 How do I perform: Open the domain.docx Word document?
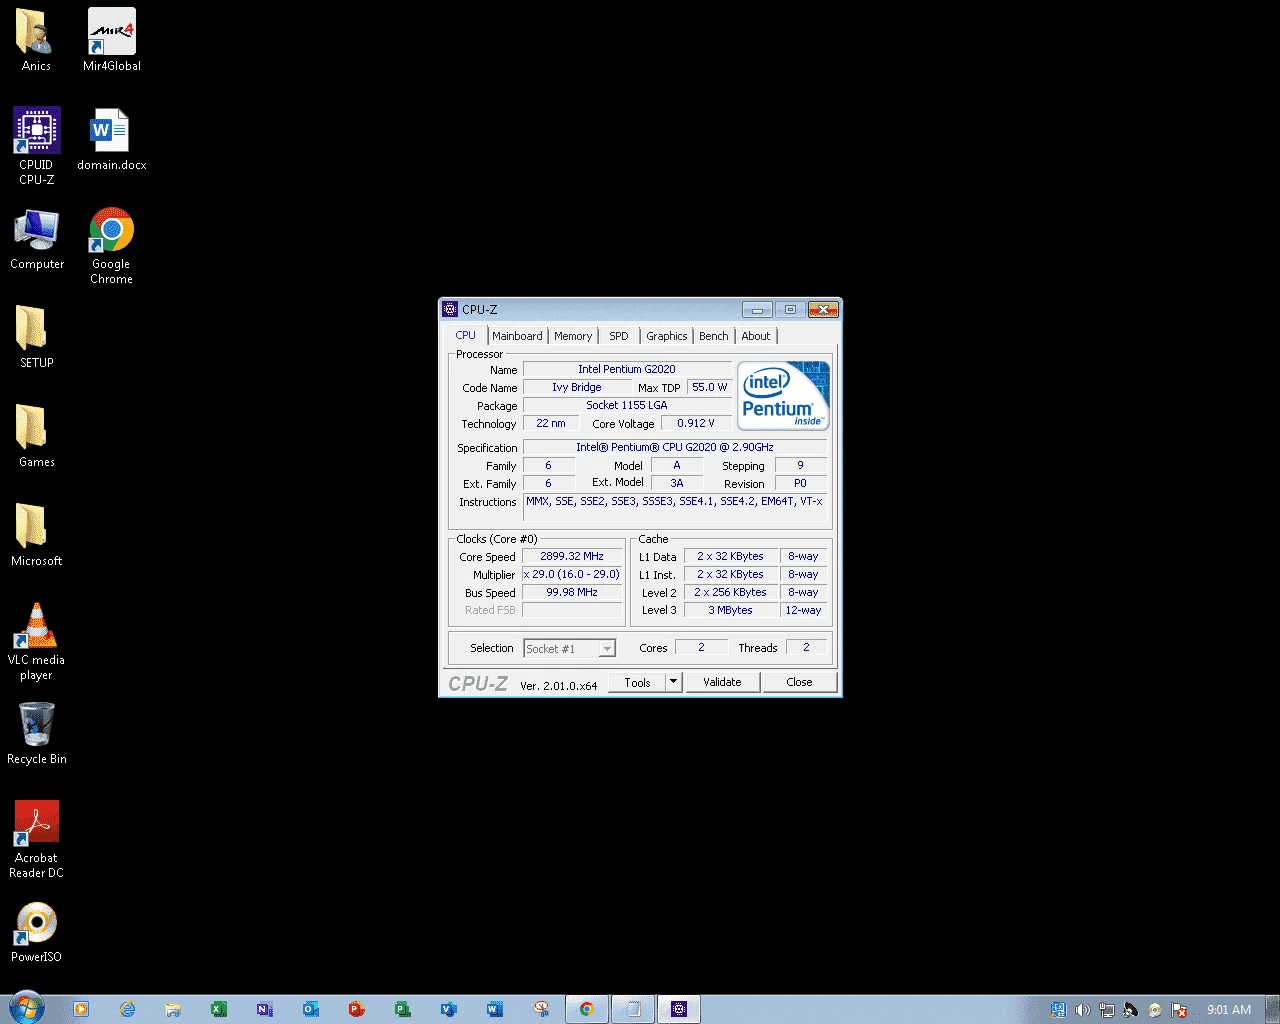tap(111, 139)
